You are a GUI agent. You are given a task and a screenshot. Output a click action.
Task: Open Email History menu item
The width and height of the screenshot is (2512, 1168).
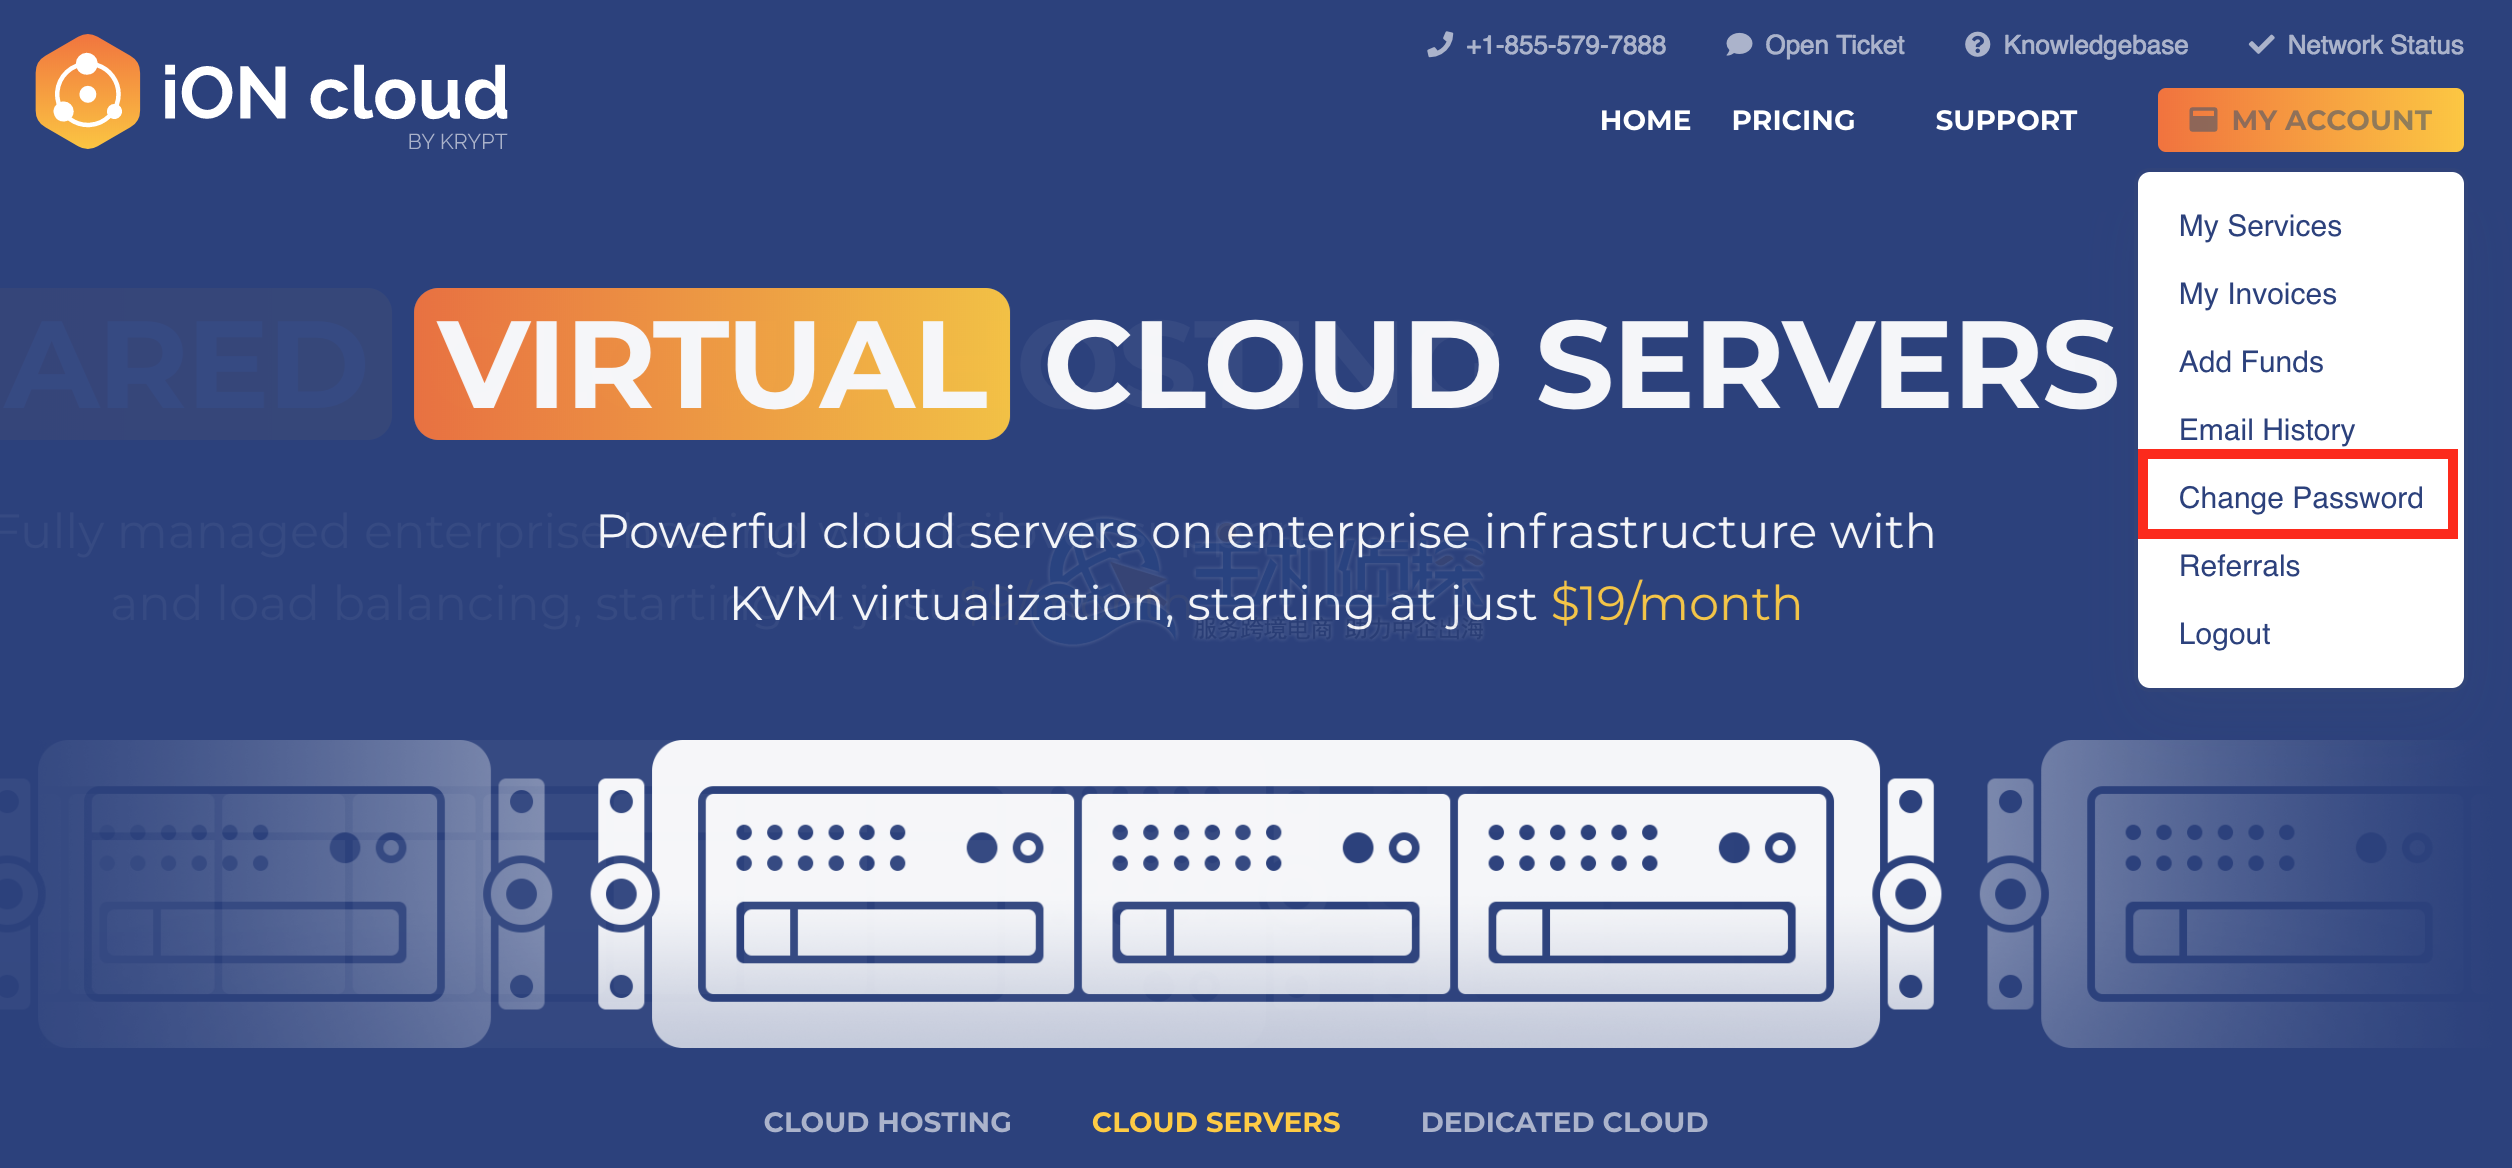(2266, 430)
